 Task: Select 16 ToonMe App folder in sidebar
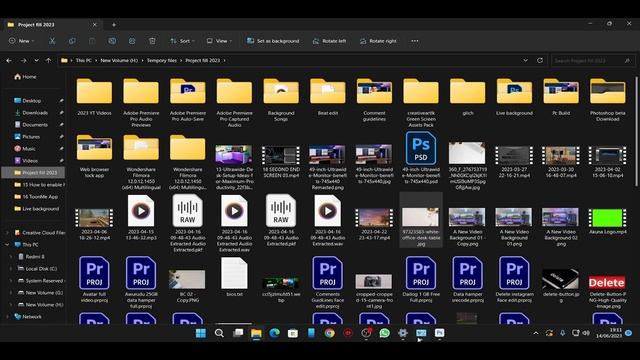click(36, 197)
